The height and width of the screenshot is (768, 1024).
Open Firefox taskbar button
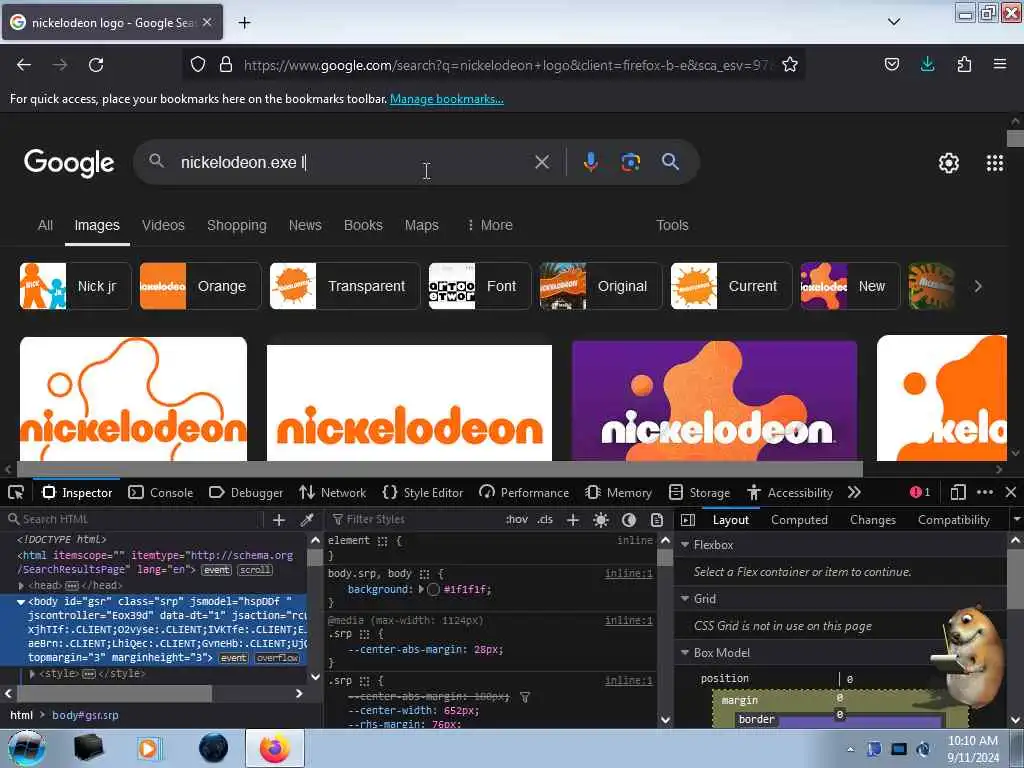click(275, 748)
